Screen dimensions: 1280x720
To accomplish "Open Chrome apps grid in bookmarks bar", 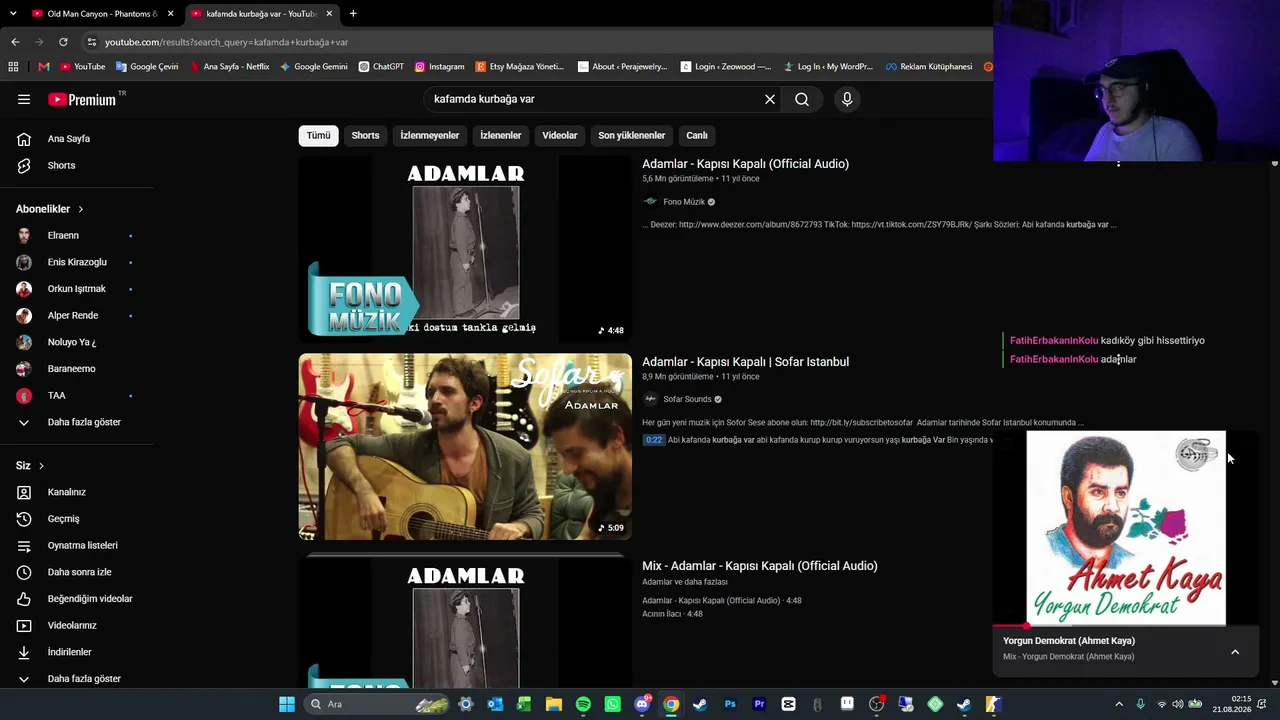I will point(13,67).
